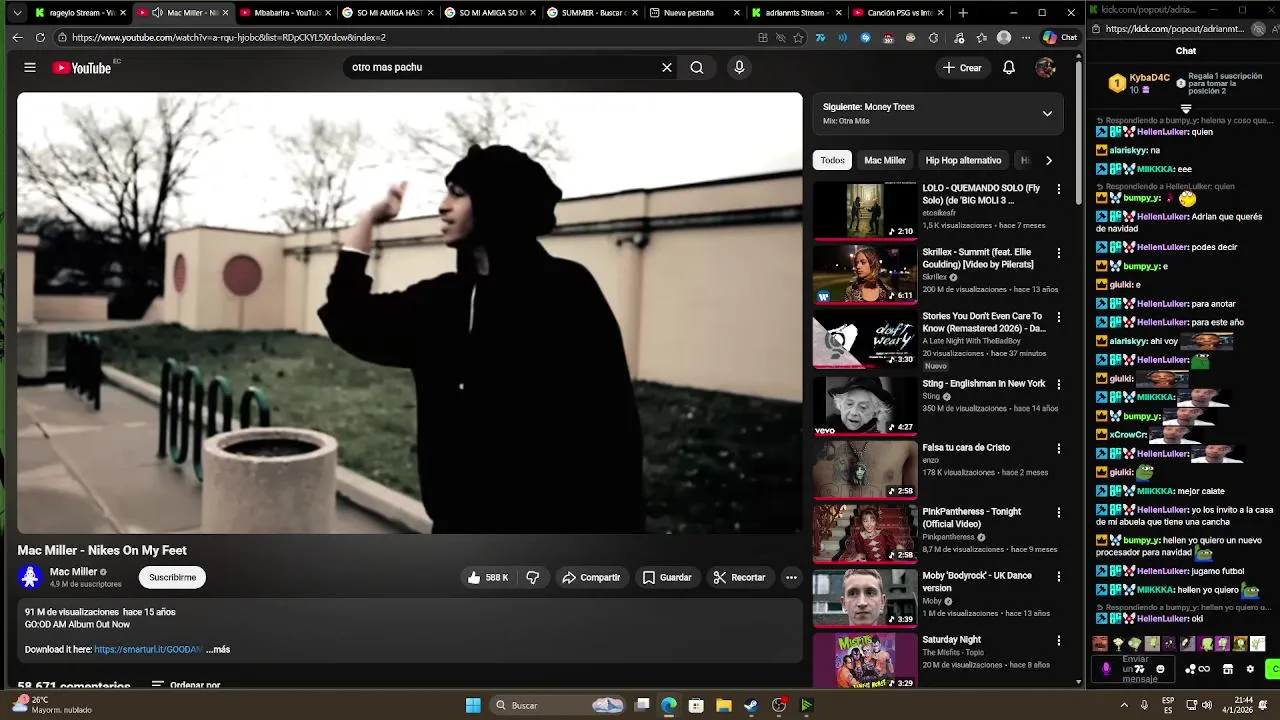
Task: Select the Mac Miller filter chip
Action: (x=885, y=160)
